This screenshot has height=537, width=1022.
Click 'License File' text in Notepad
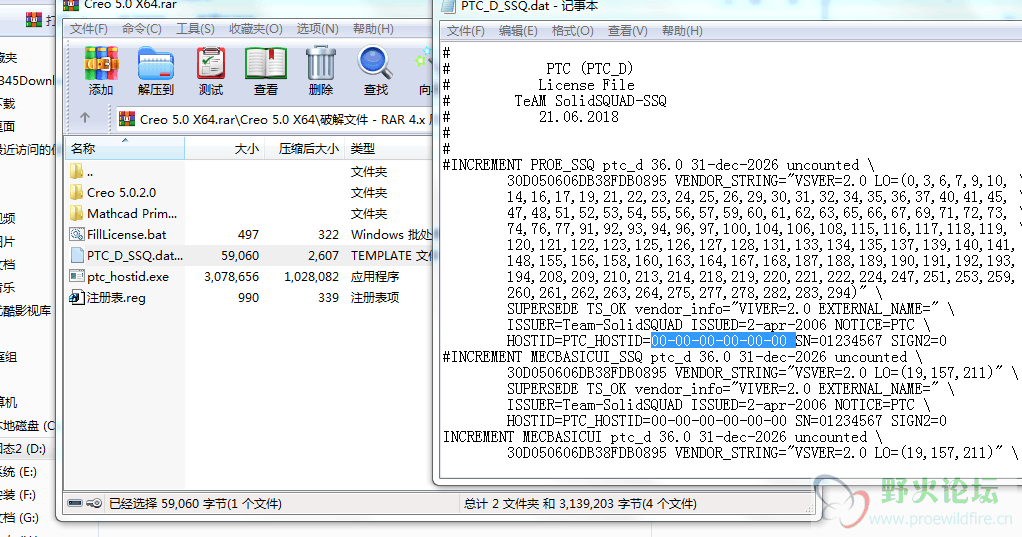tap(586, 85)
